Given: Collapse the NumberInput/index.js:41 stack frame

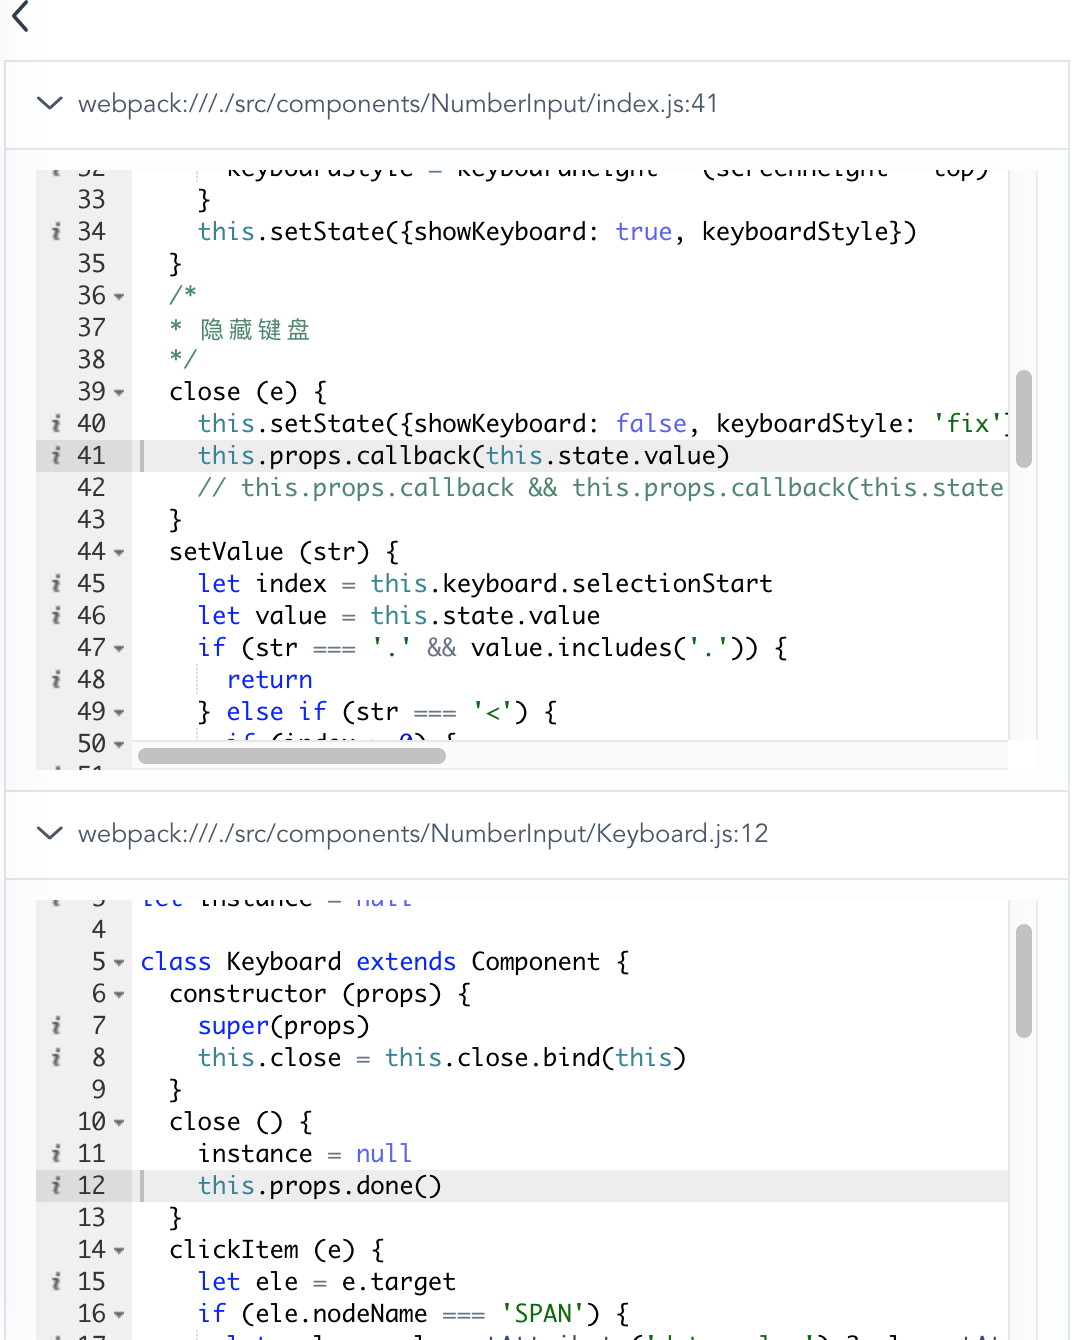Looking at the screenshot, I should [49, 103].
